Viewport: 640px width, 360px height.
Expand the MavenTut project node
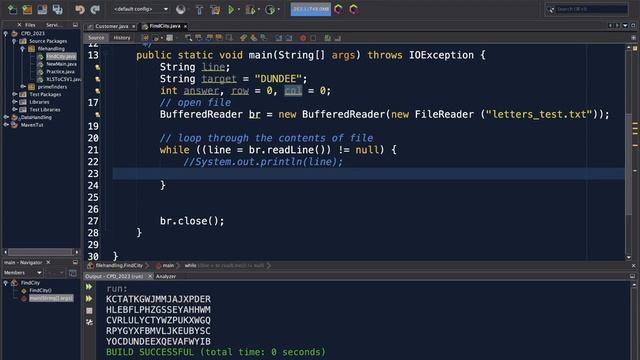point(6,125)
